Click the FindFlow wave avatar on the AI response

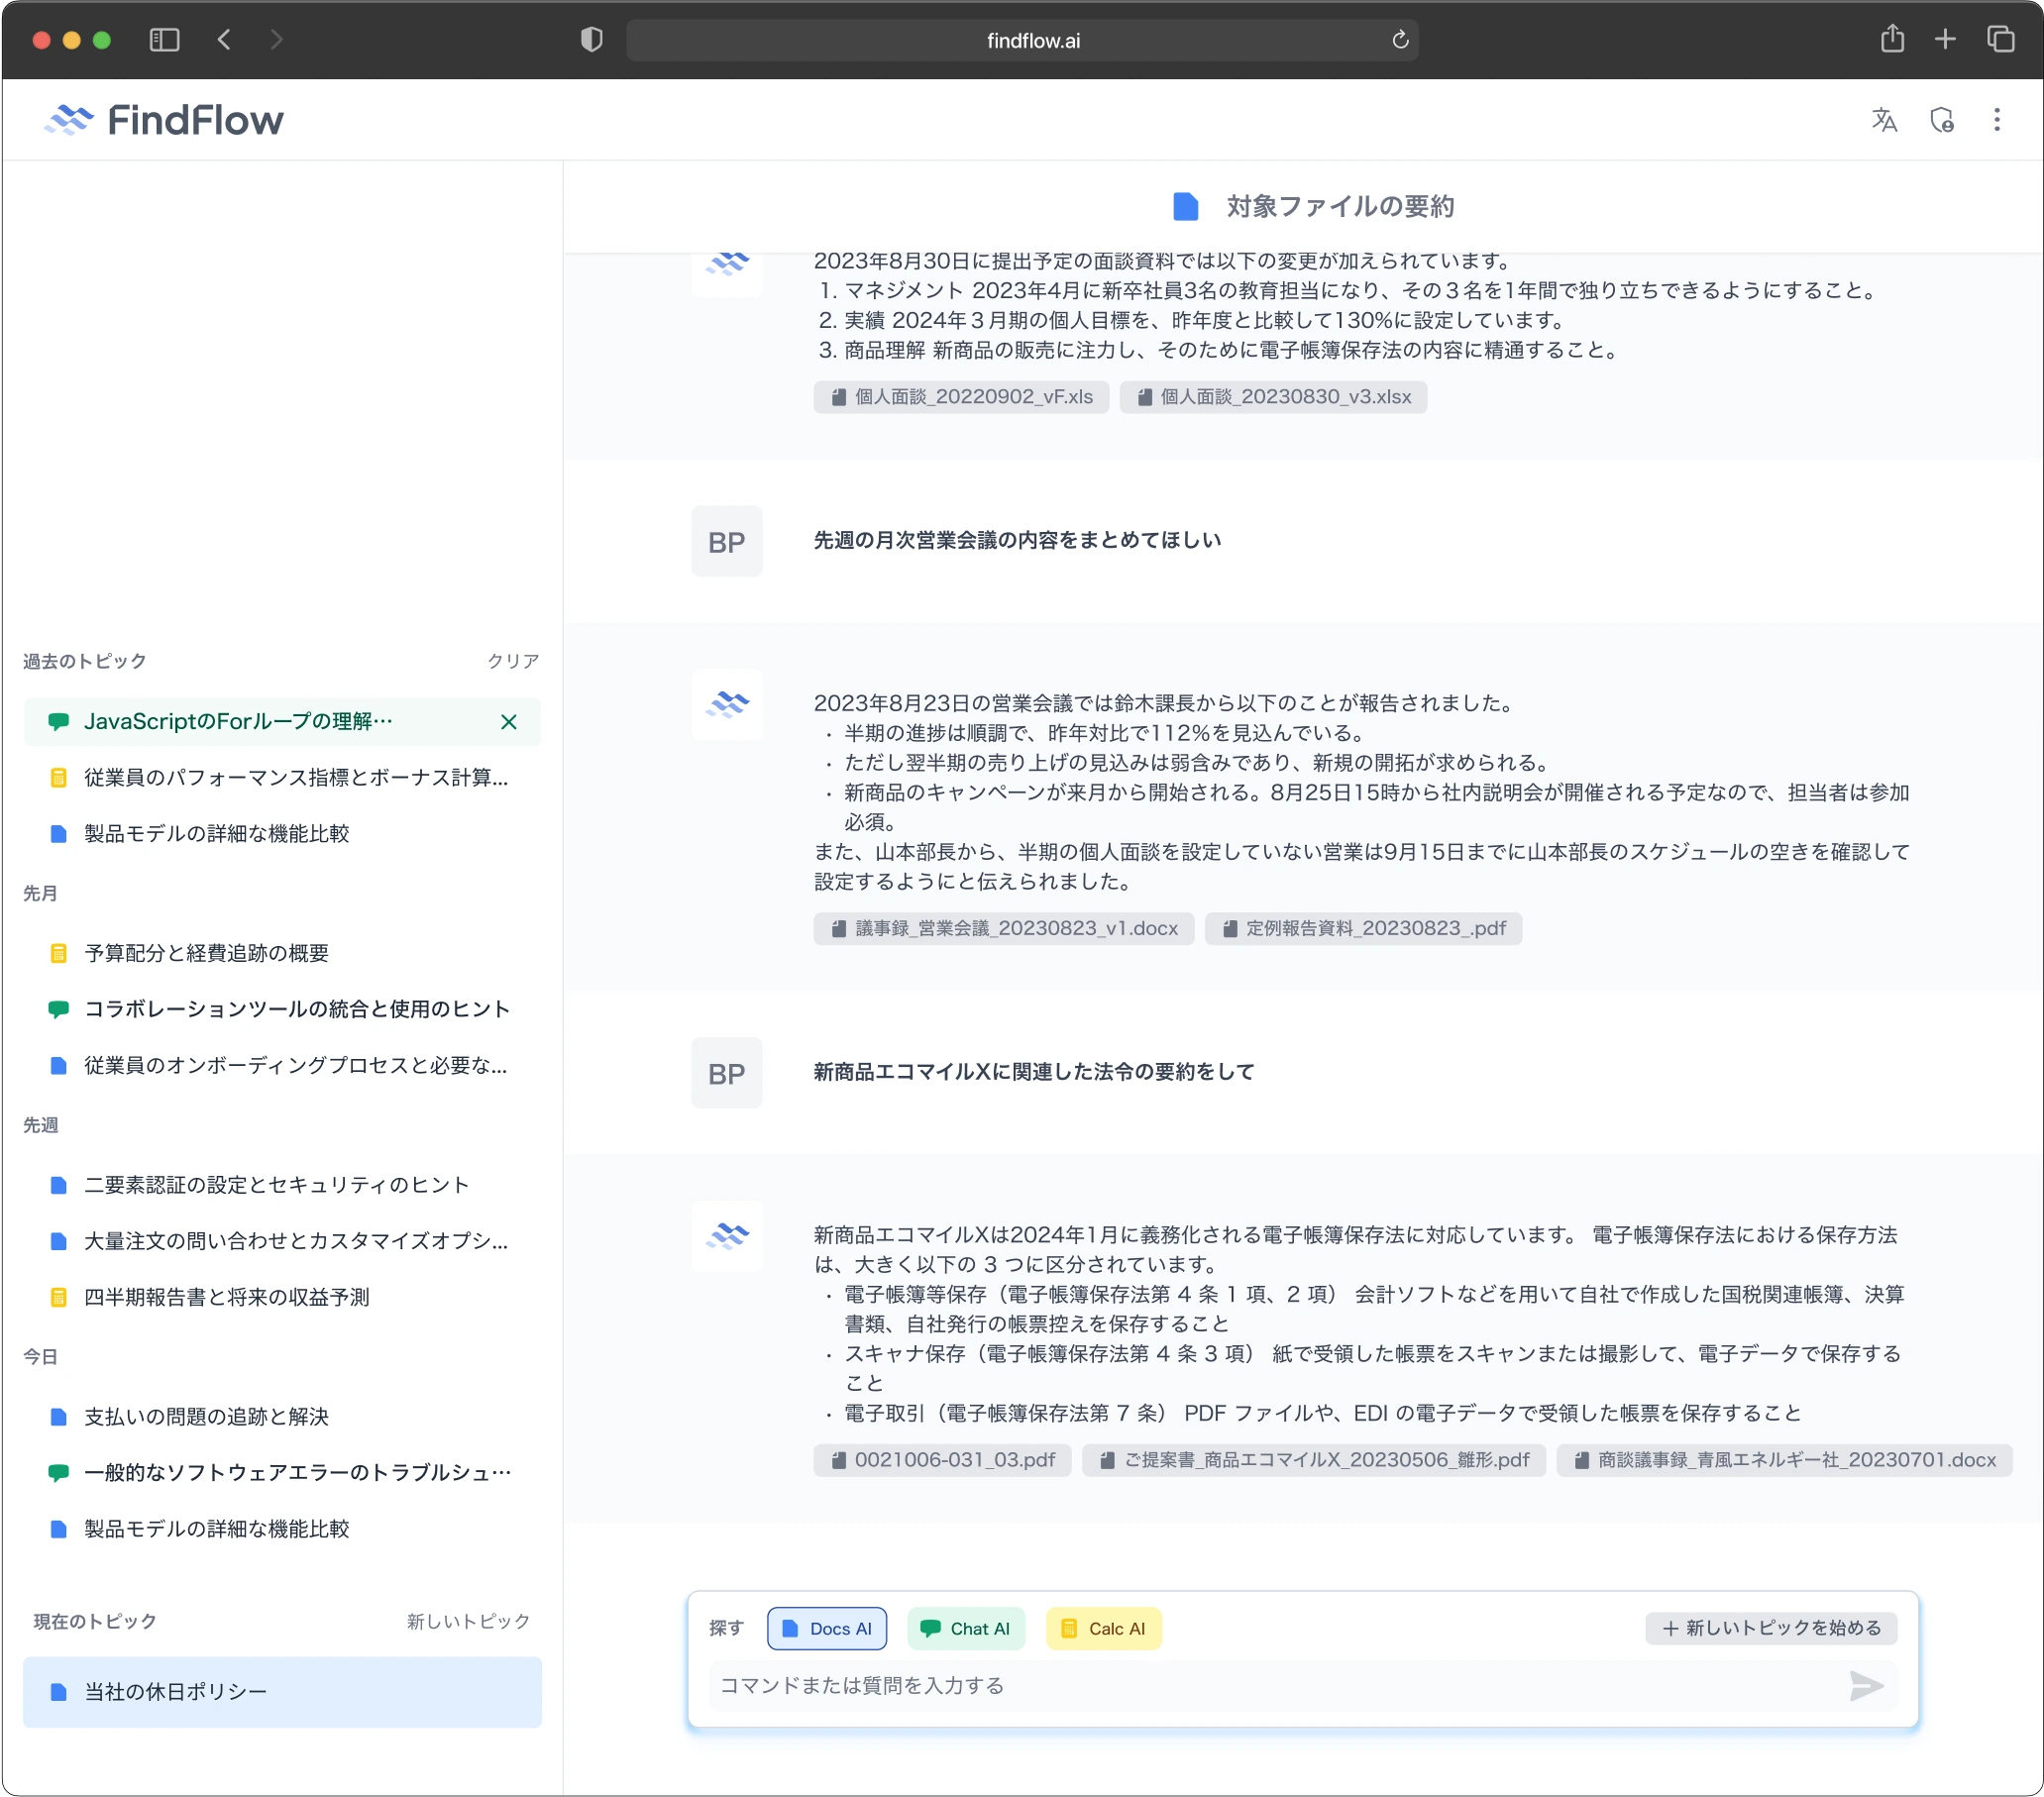pos(726,706)
